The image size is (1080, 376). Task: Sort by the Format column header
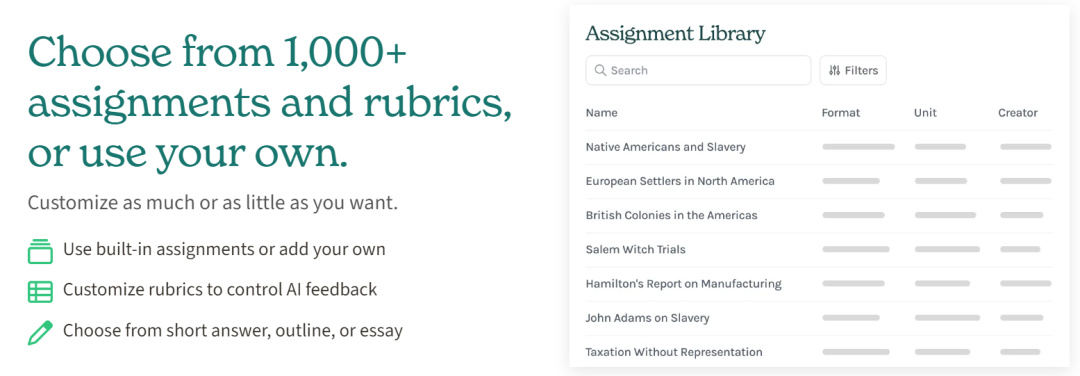pos(840,113)
